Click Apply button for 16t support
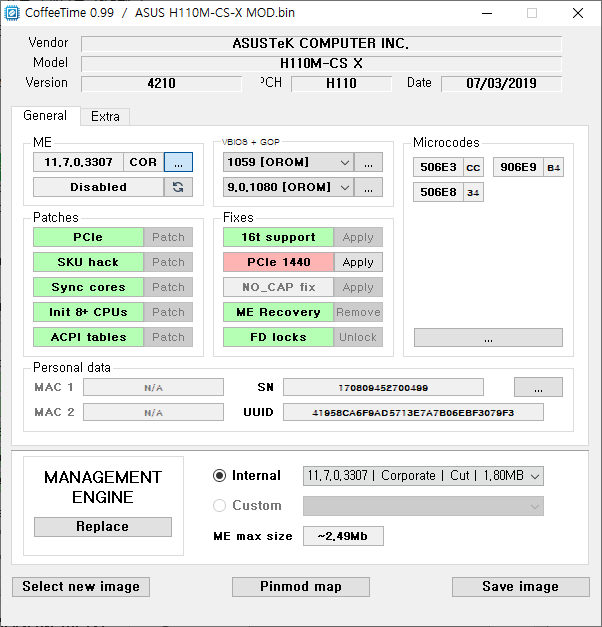 pos(358,237)
